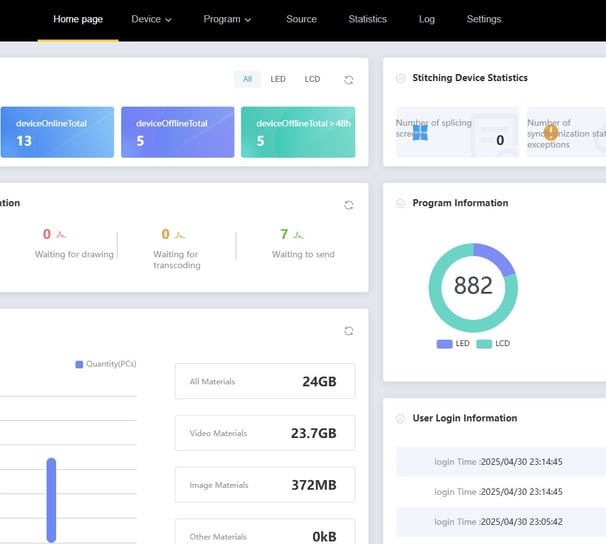Select the All device filter
This screenshot has width=606, height=544.
click(x=247, y=79)
